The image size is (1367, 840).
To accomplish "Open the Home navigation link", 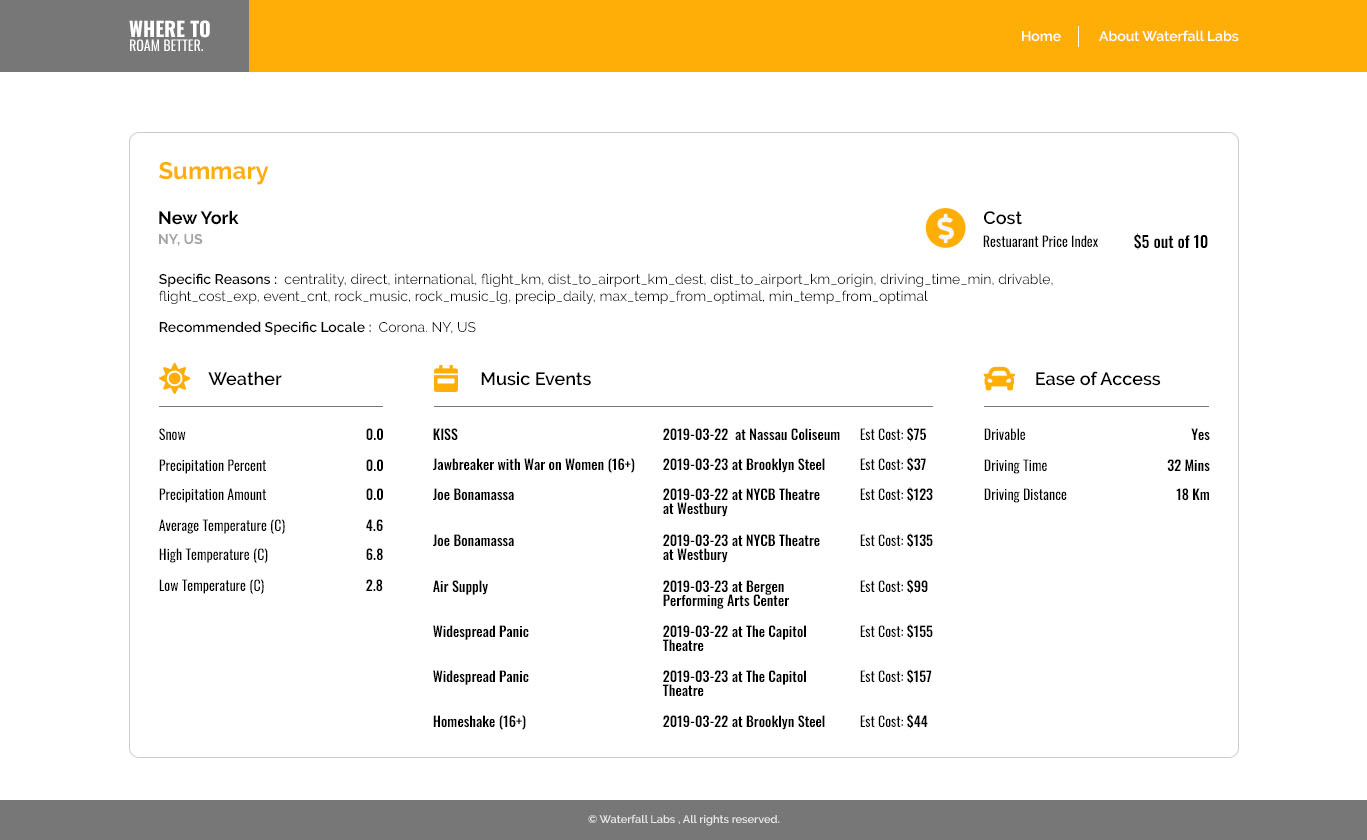I will [1040, 36].
